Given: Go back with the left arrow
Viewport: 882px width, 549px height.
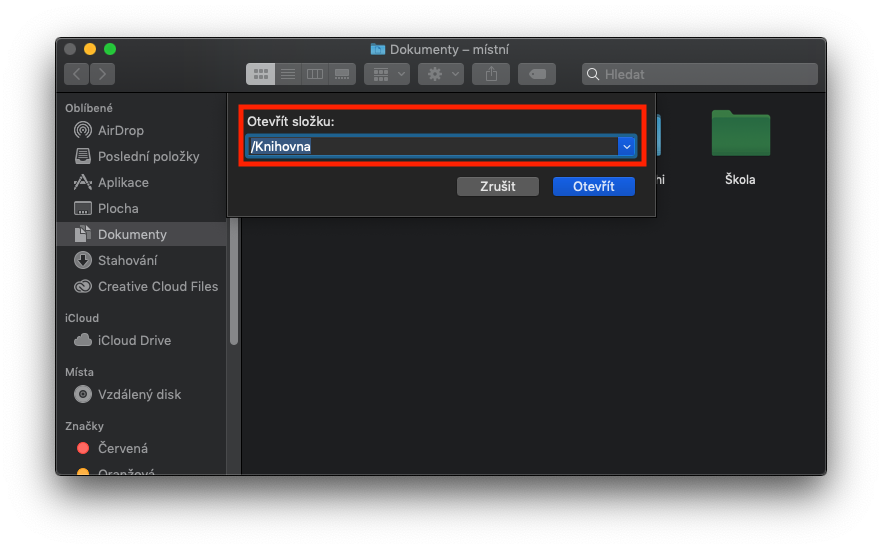Looking at the screenshot, I should pos(77,74).
